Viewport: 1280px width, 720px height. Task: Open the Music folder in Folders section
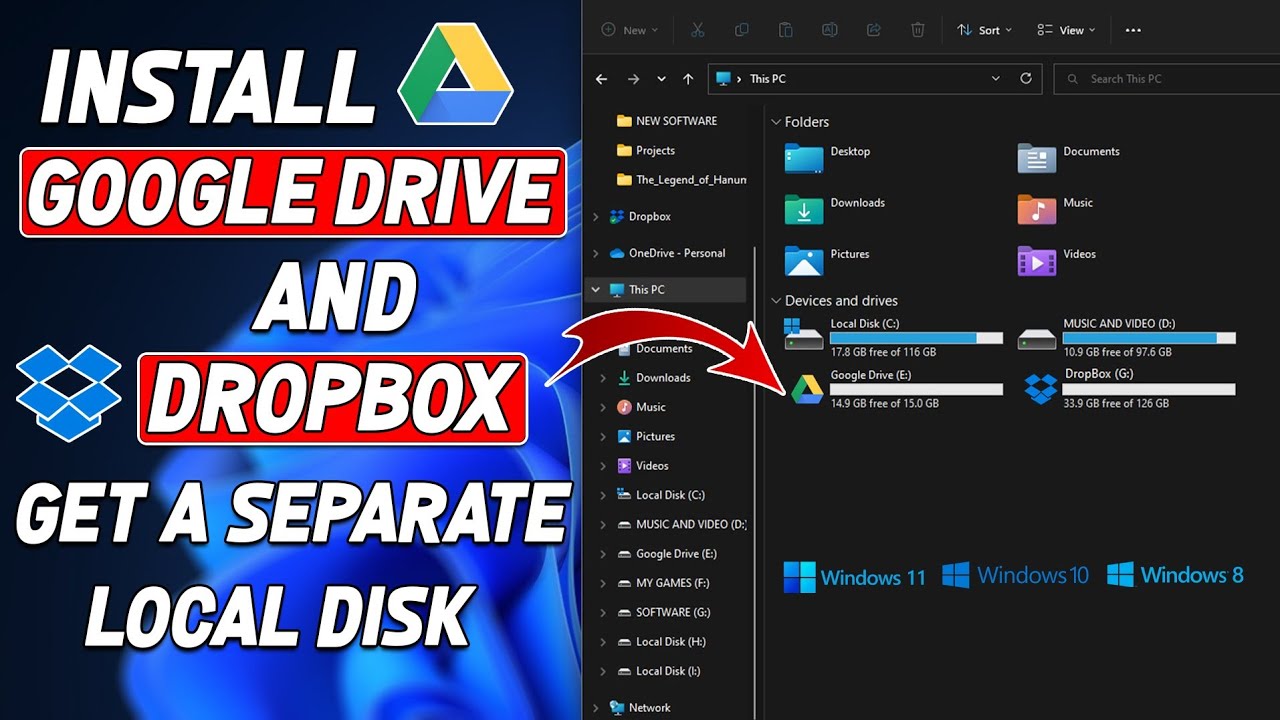pos(1037,209)
